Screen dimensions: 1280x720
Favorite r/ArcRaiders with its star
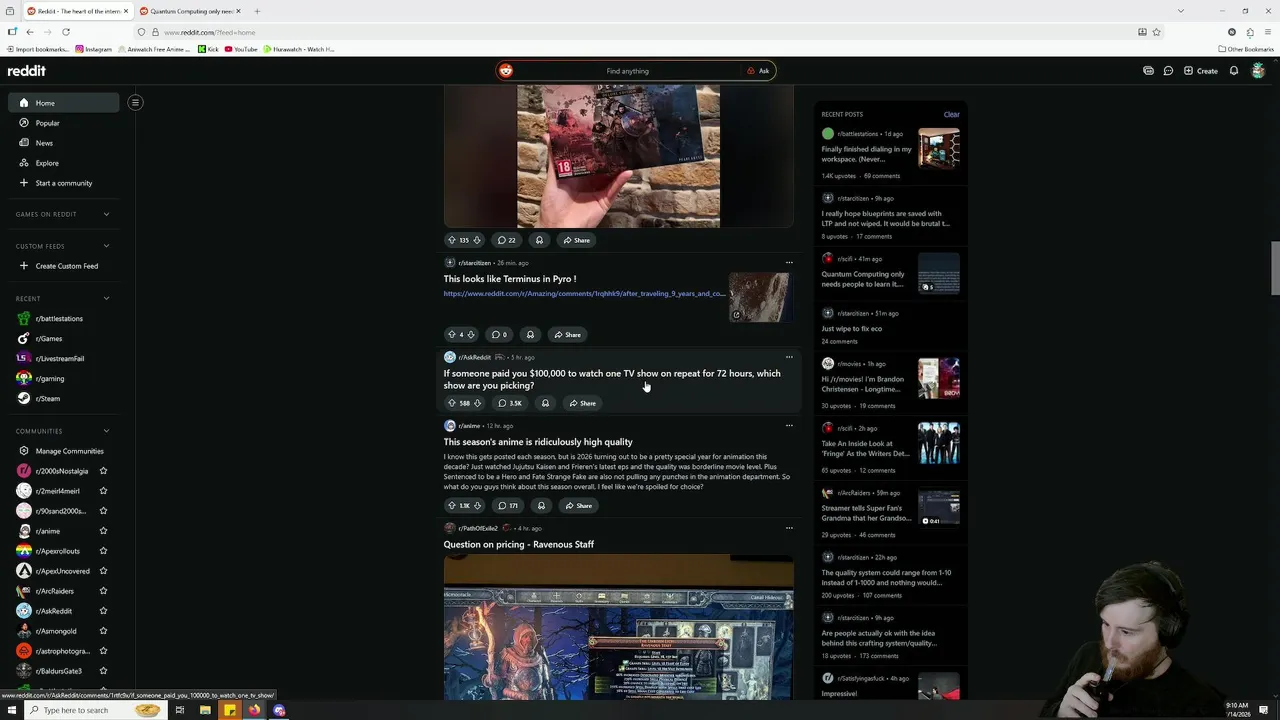pos(103,591)
